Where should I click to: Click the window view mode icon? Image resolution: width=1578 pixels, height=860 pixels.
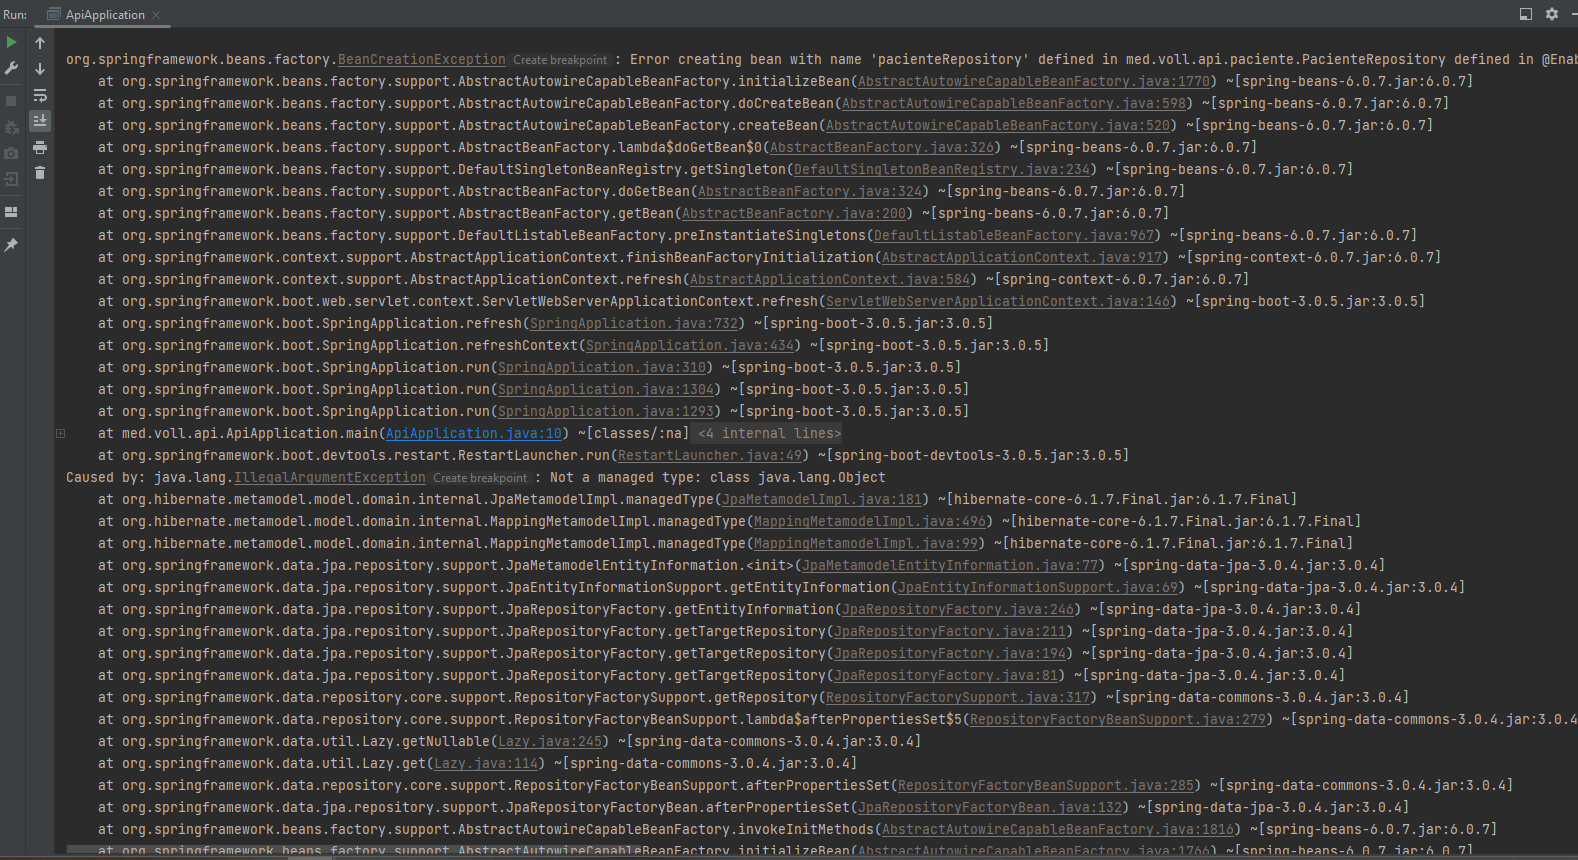tap(1526, 14)
